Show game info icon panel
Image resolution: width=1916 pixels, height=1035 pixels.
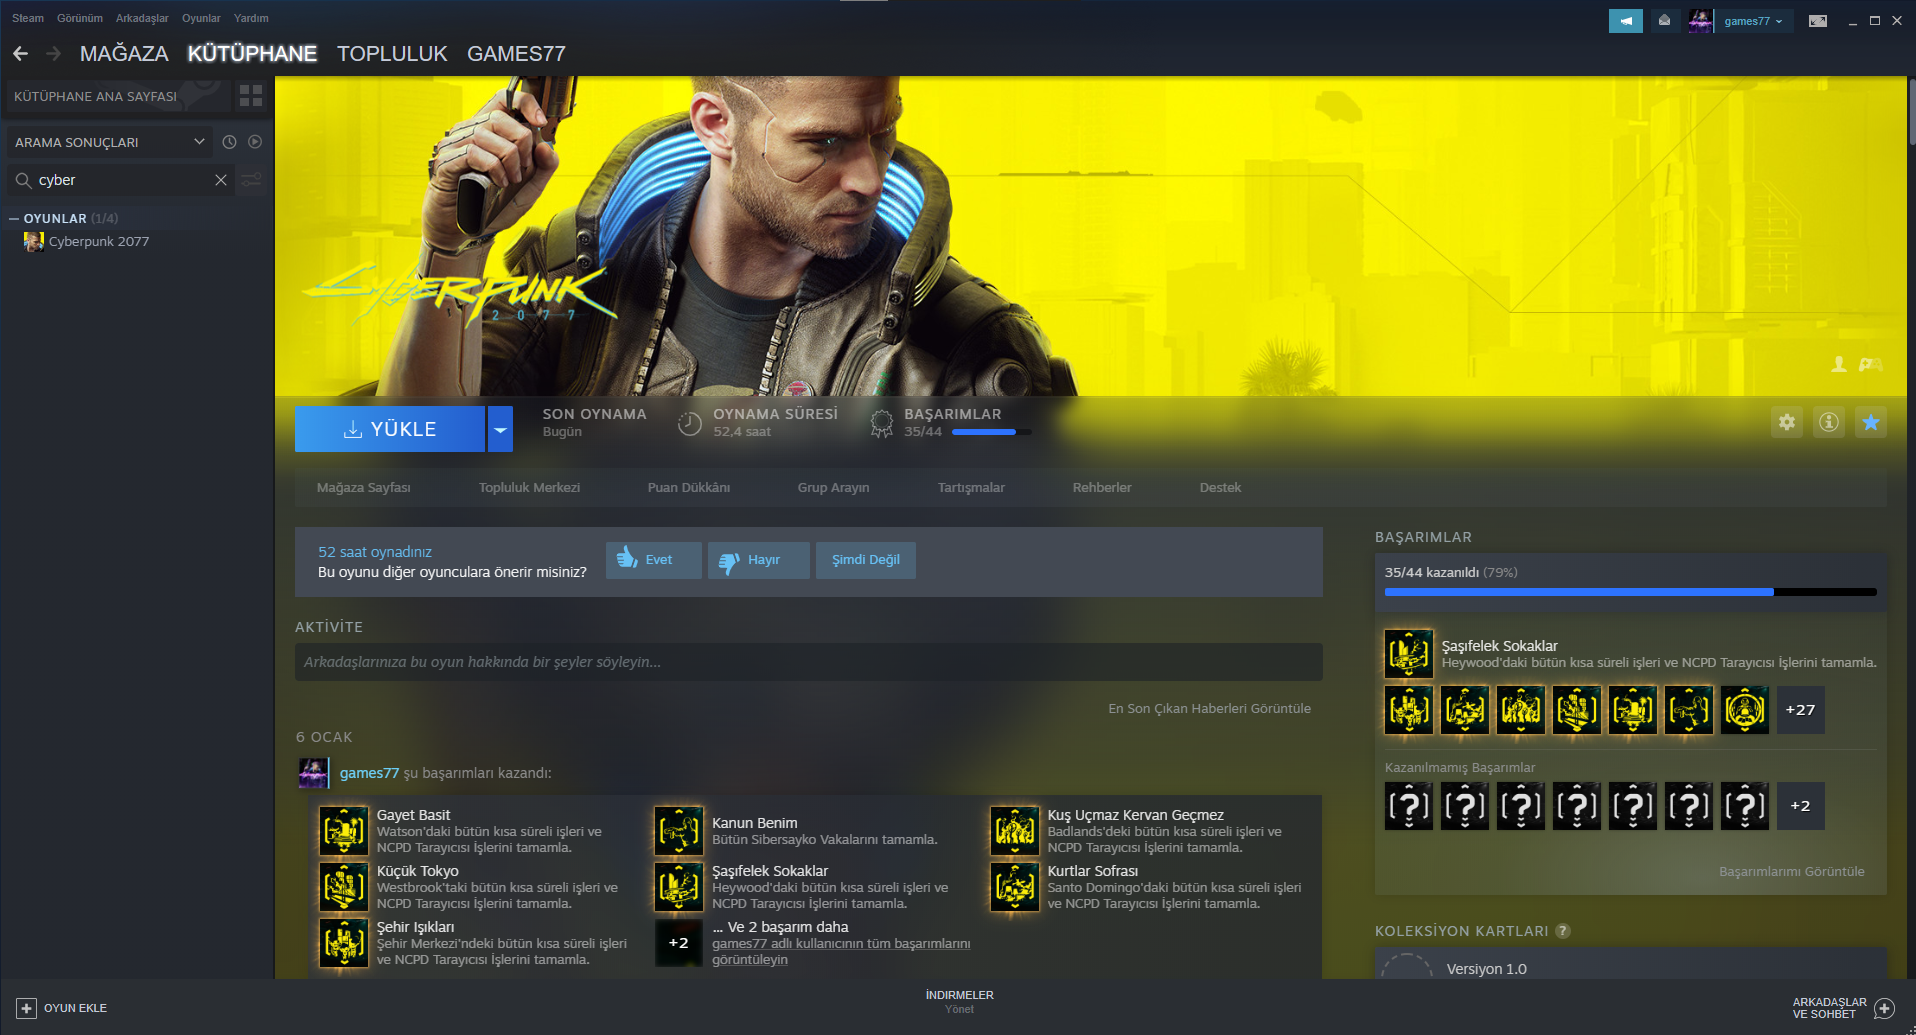pyautogui.click(x=1829, y=422)
